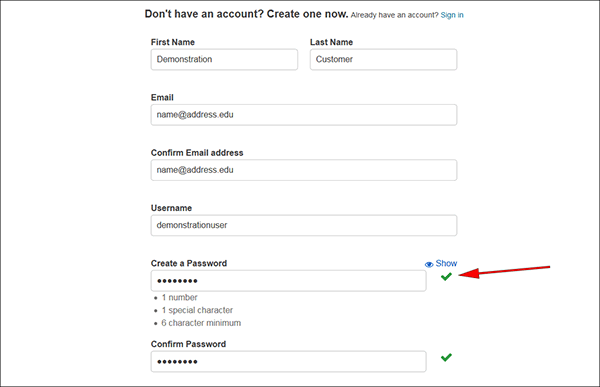
Task: Click the '1 special character' requirement text
Action: pos(197,310)
